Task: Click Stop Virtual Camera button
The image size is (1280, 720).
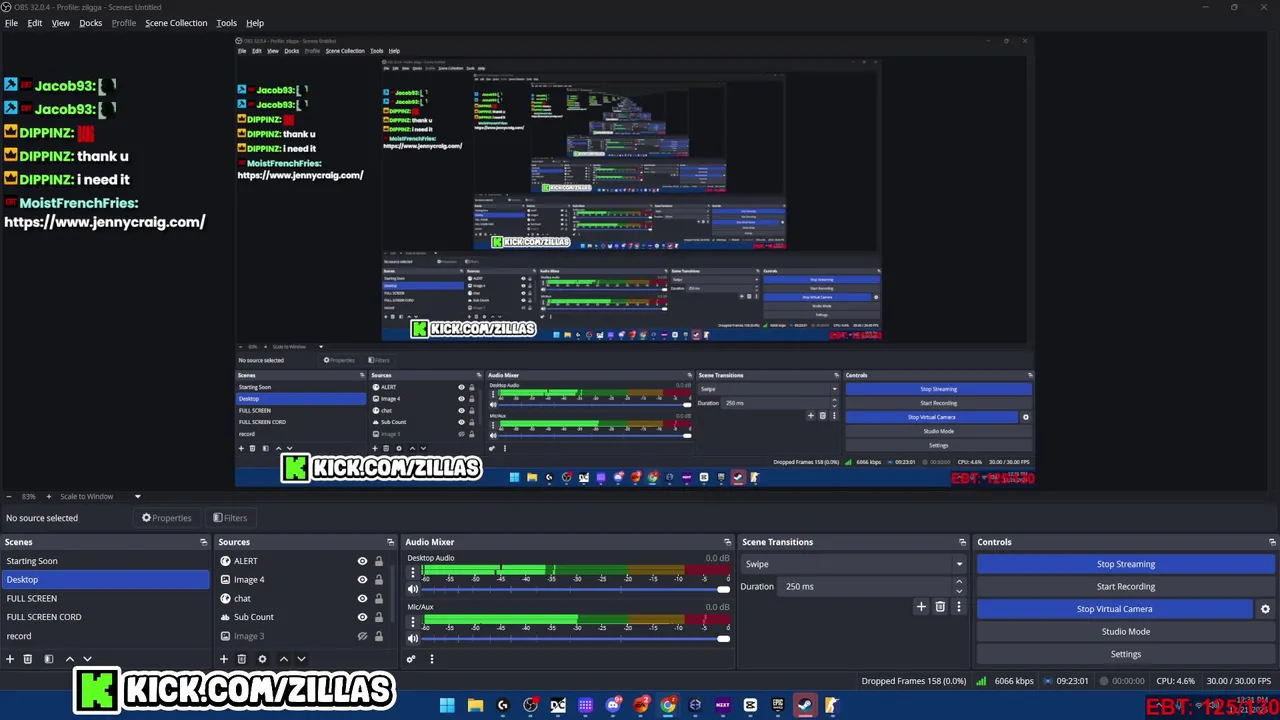Action: [x=1114, y=609]
